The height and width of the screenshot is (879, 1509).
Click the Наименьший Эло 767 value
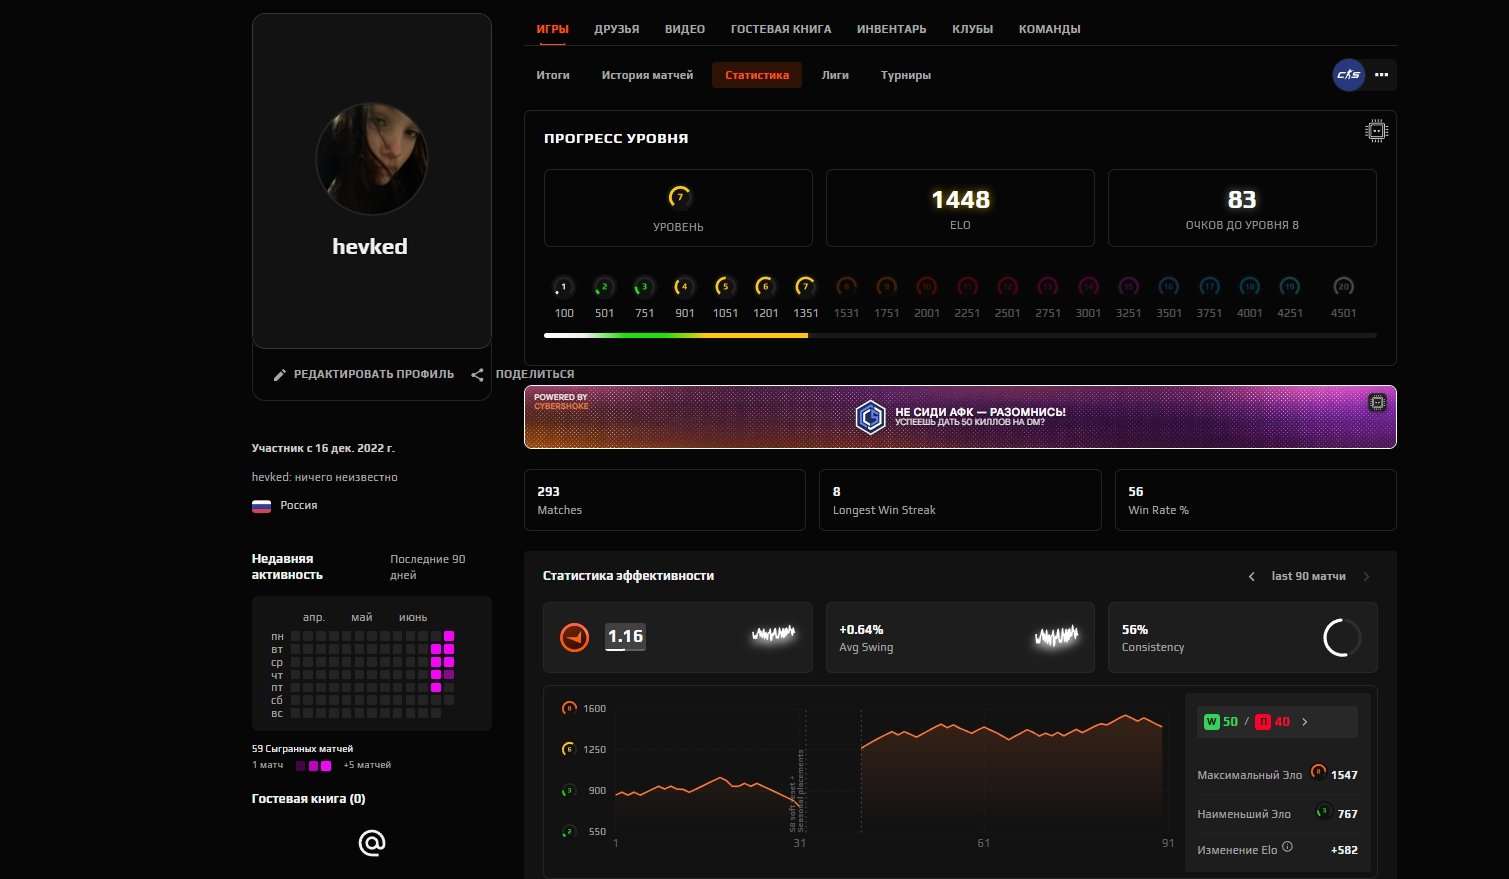(1347, 814)
